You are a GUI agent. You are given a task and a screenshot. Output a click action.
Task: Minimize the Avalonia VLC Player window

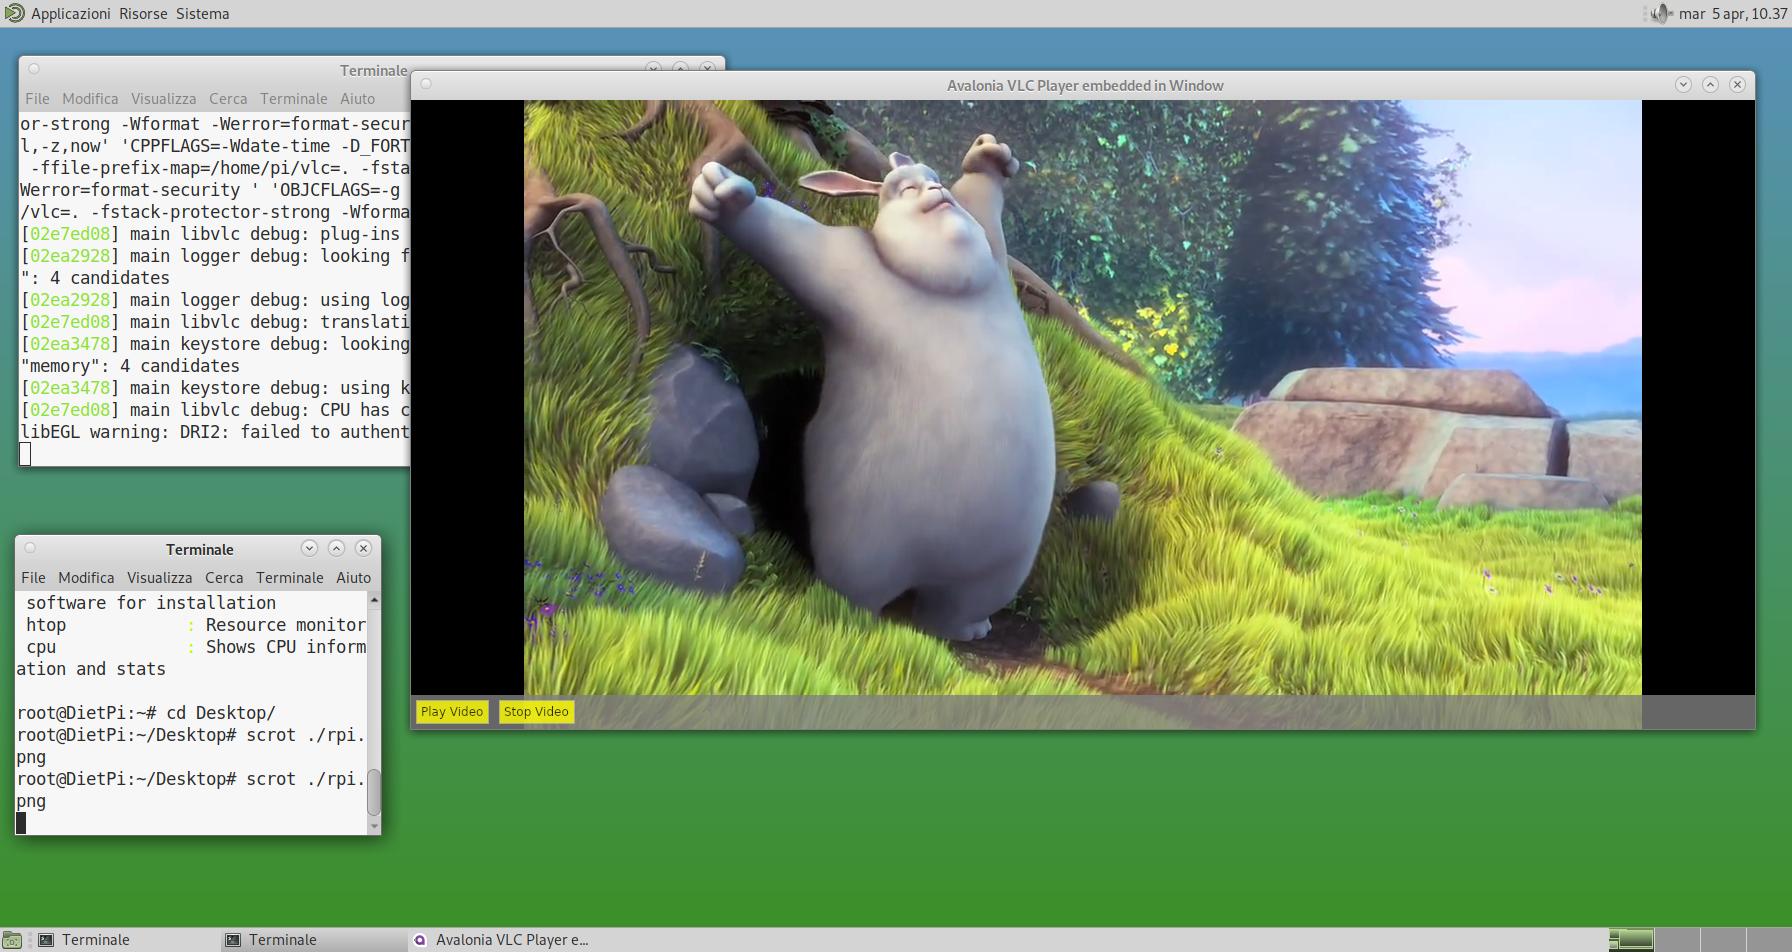[1683, 85]
